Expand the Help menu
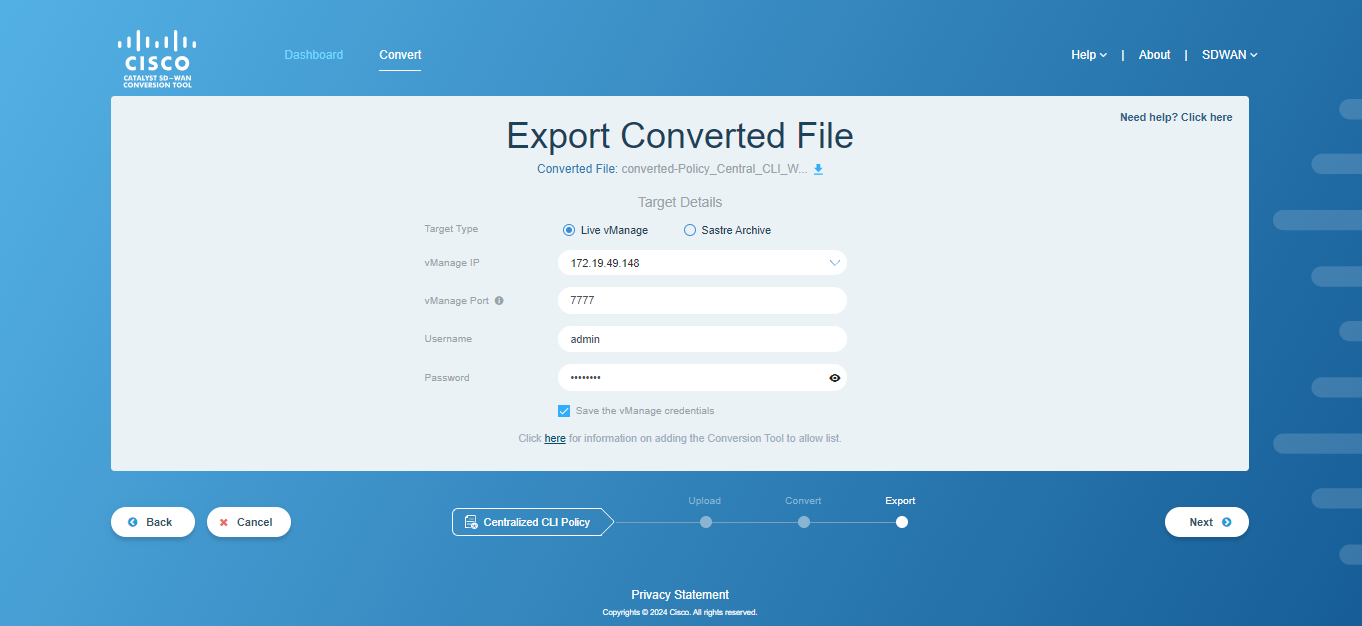The height and width of the screenshot is (626, 1362). point(1089,55)
